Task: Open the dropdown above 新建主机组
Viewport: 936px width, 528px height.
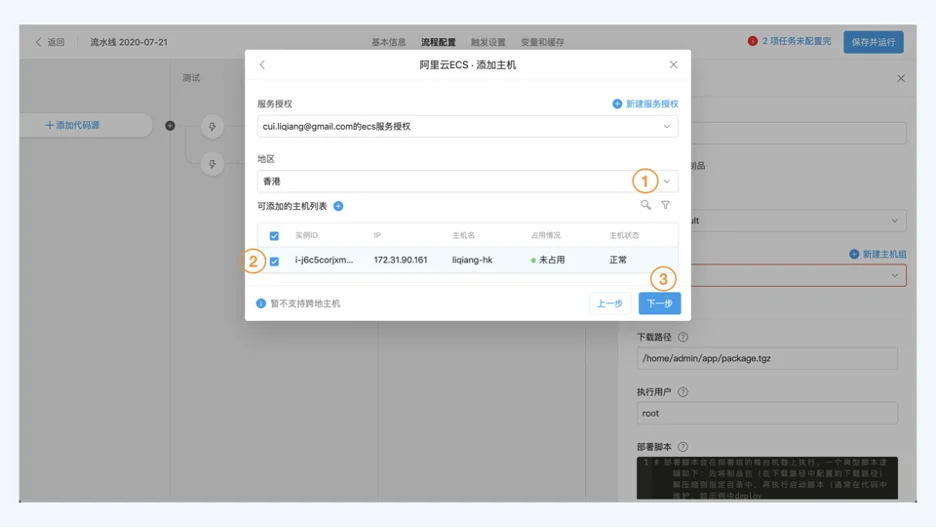Action: (799, 221)
